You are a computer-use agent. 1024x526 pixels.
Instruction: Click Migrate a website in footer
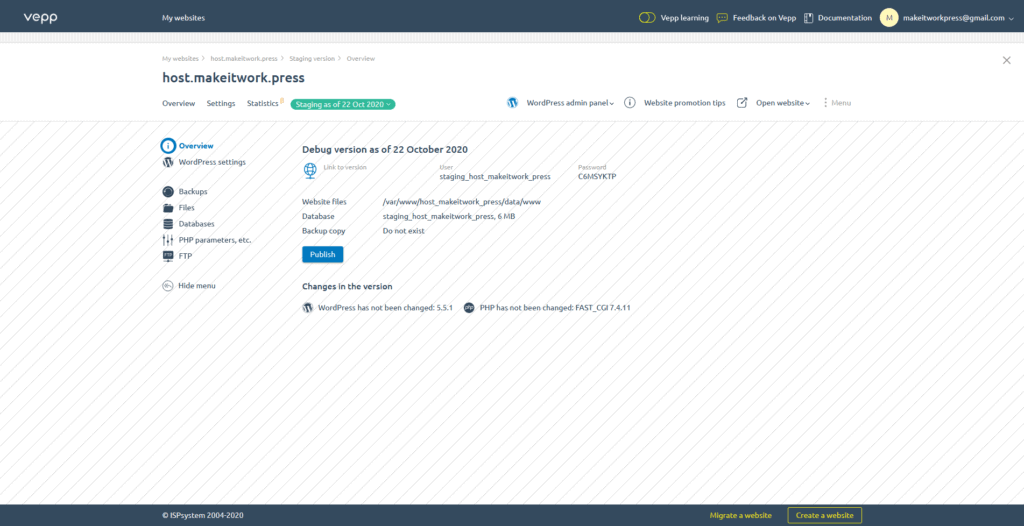coord(741,516)
